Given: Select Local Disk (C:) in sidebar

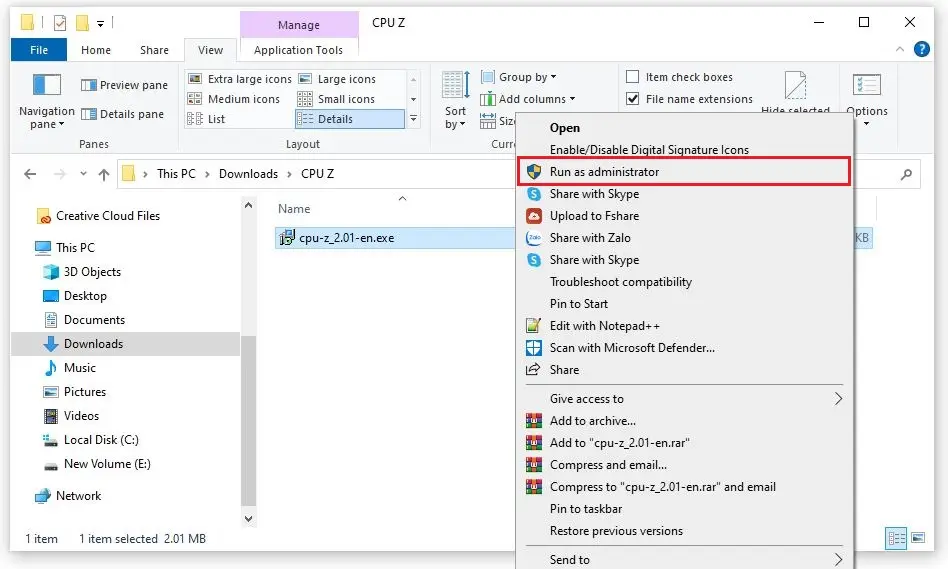Looking at the screenshot, I should click(100, 440).
